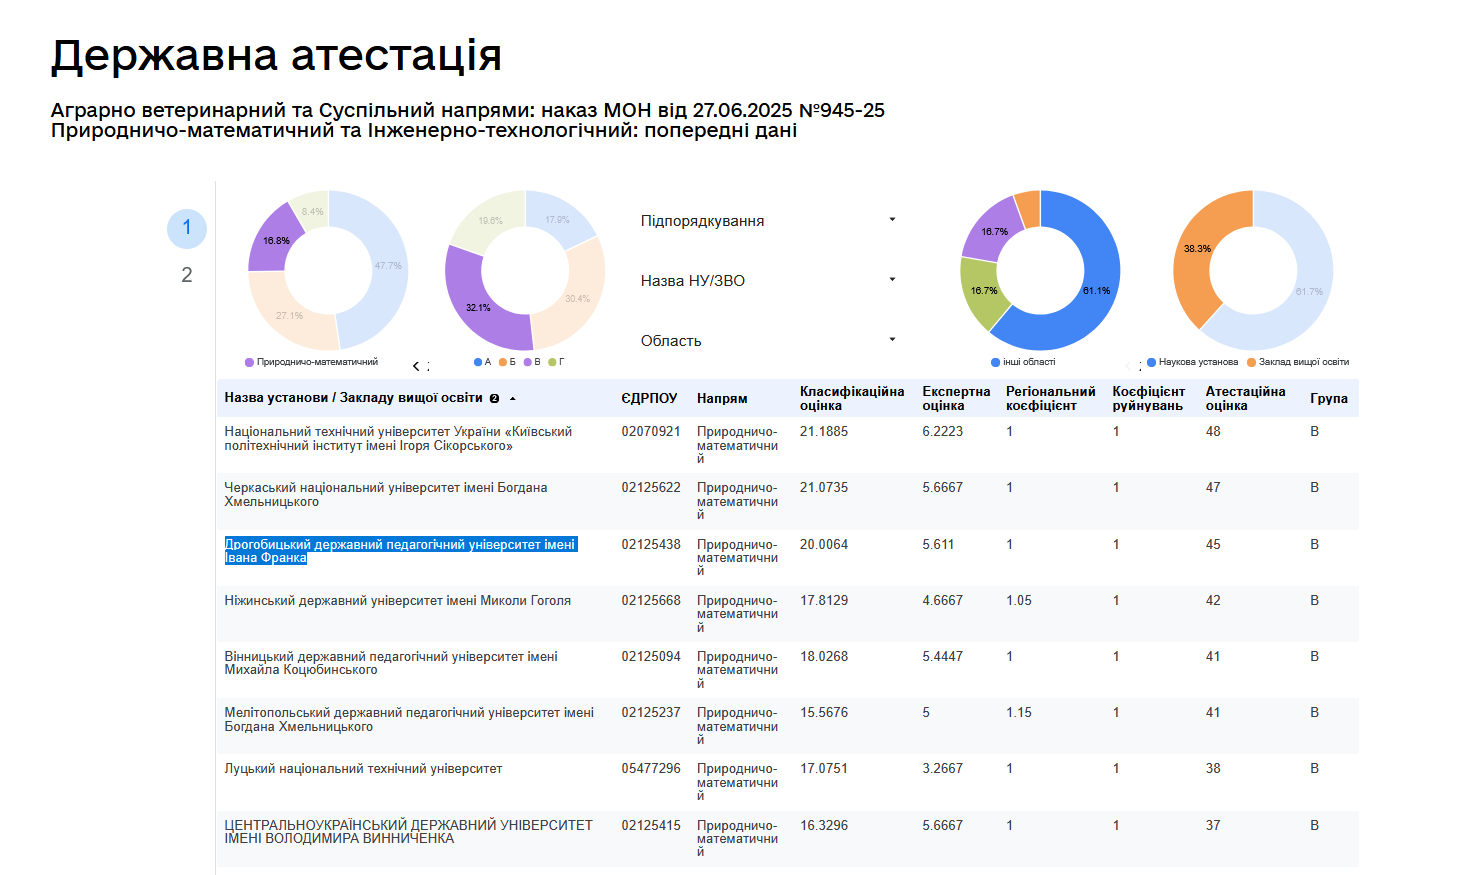Image resolution: width=1478 pixels, height=875 pixels.
Task: Select the active page 1 tab
Action: 187,228
